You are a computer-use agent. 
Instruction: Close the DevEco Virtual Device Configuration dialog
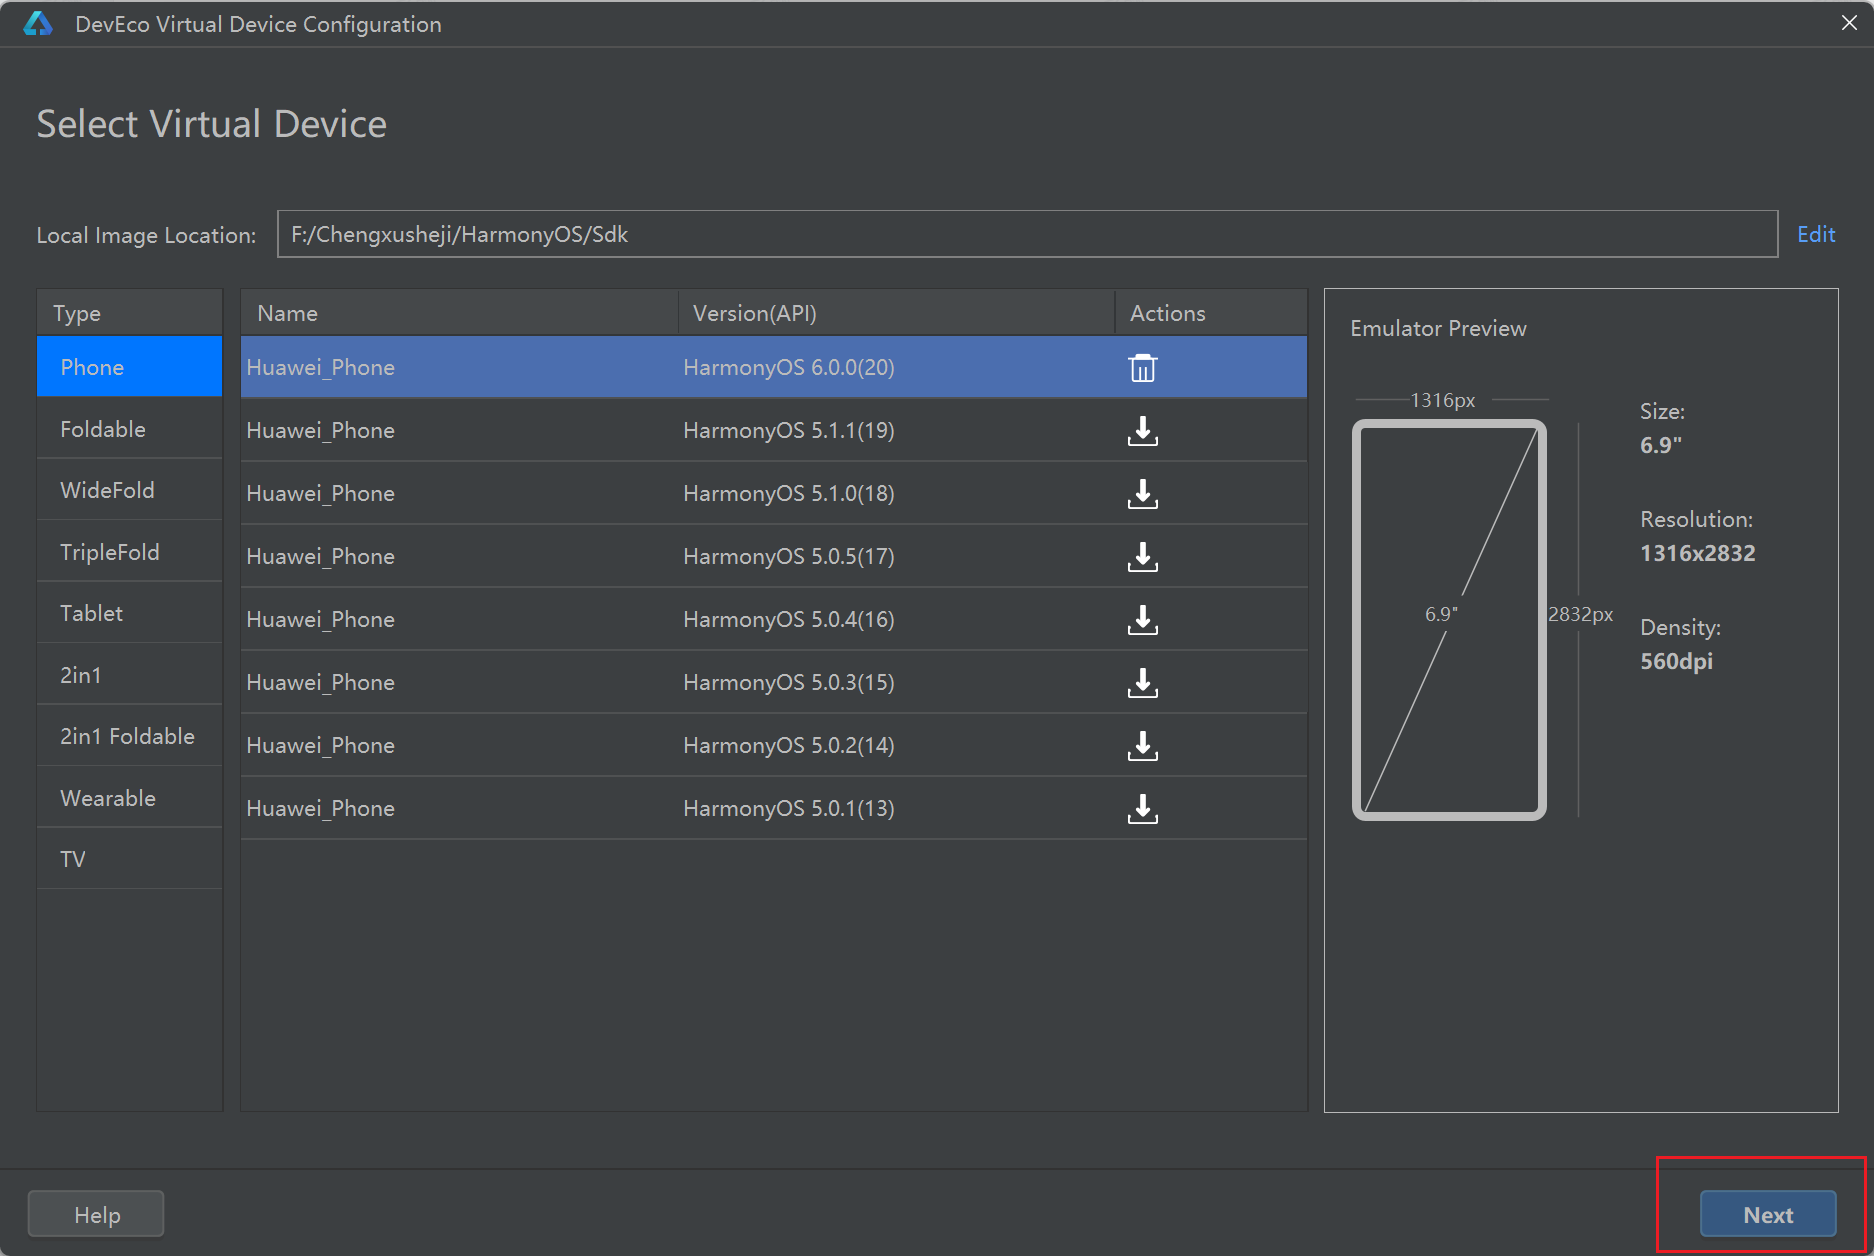(x=1848, y=23)
